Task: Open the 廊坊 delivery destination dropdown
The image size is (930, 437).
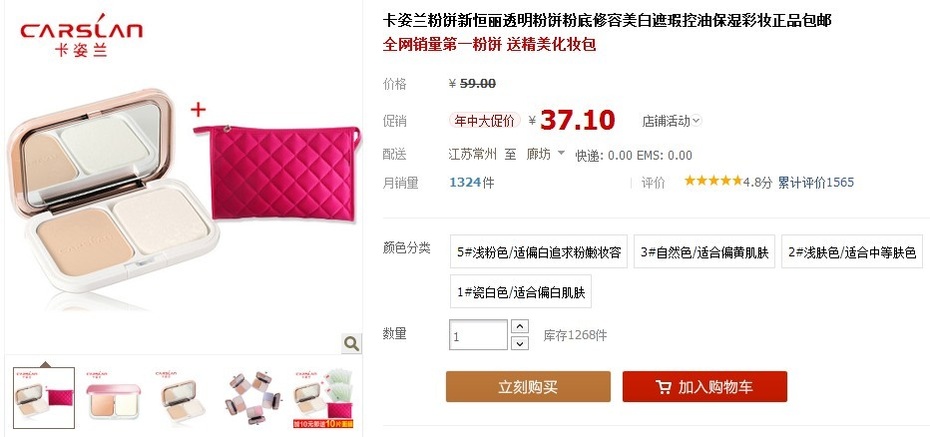Action: (546, 154)
